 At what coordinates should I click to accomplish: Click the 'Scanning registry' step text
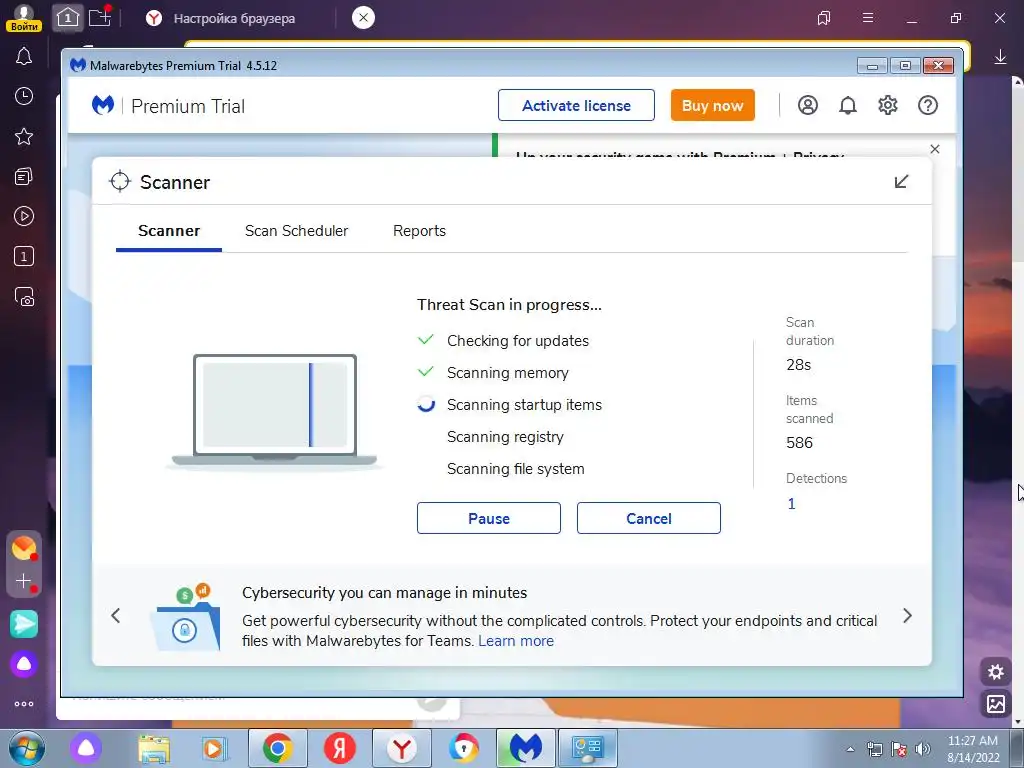505,437
